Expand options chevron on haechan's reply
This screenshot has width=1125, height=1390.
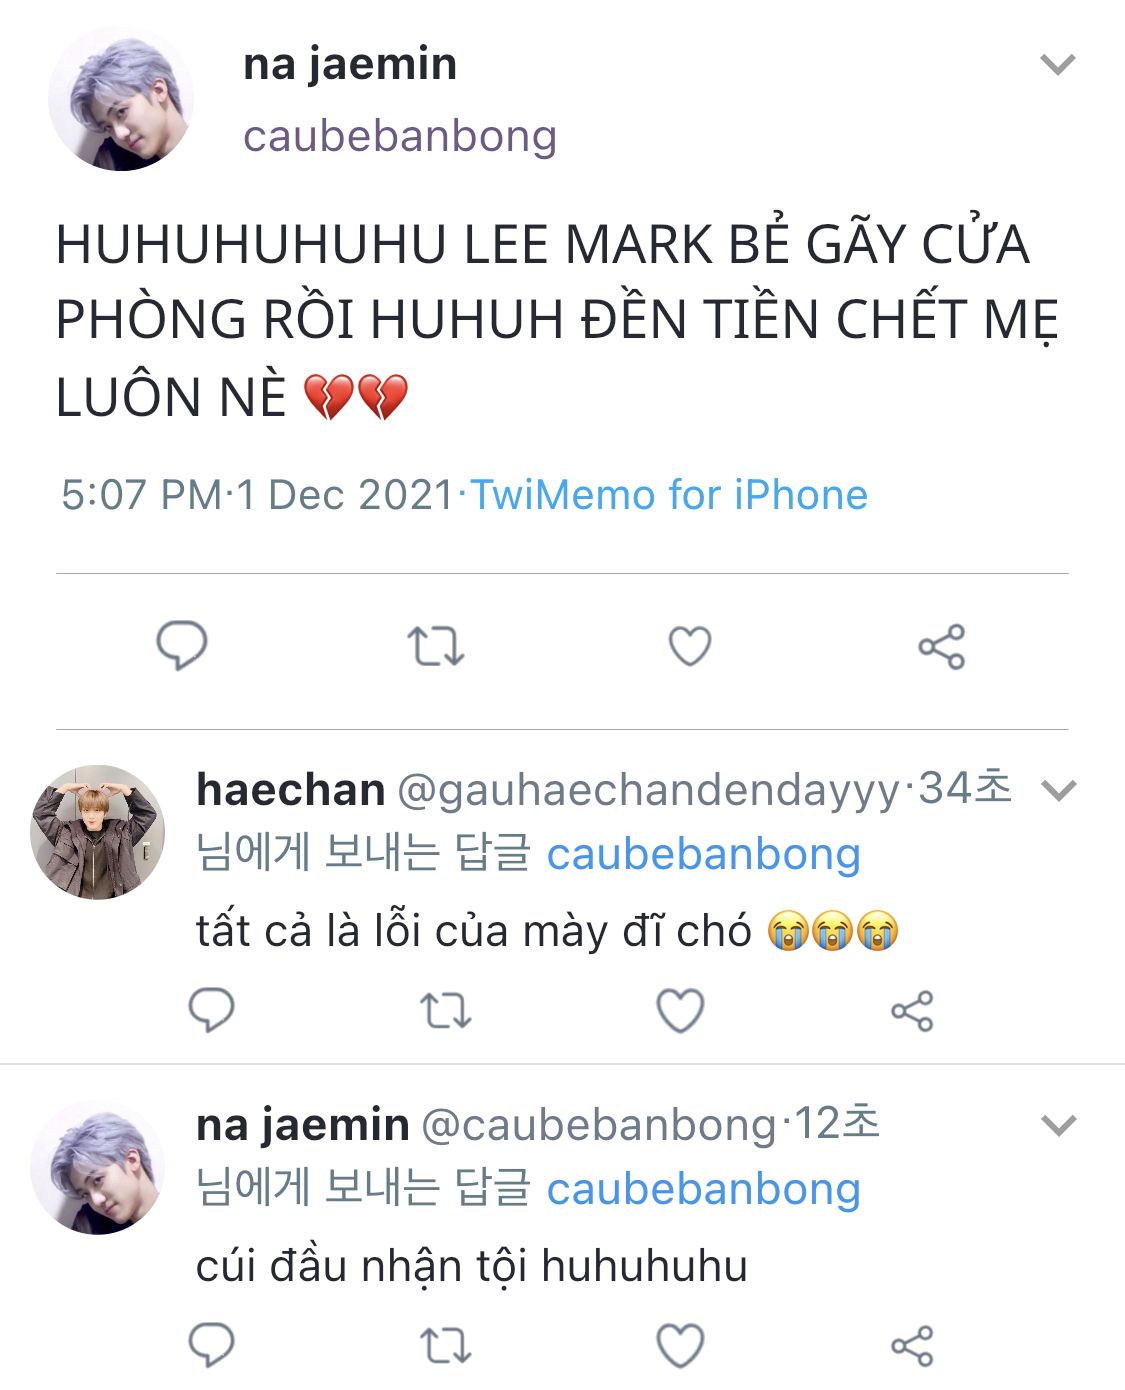click(x=1058, y=791)
